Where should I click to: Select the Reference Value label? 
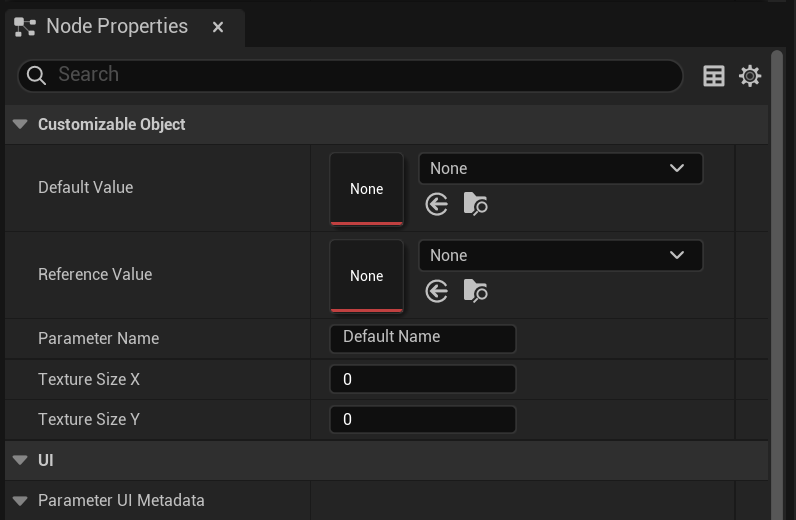click(x=95, y=274)
